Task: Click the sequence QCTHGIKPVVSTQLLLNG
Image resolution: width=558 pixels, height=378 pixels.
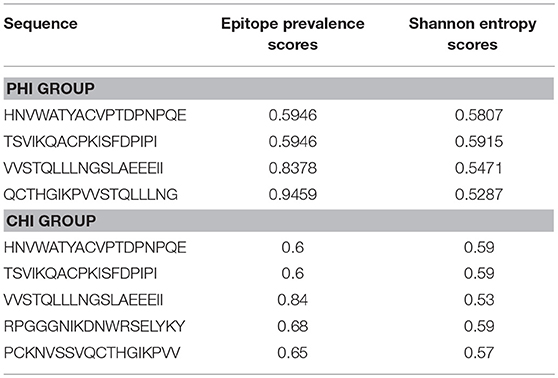Action: pos(91,194)
